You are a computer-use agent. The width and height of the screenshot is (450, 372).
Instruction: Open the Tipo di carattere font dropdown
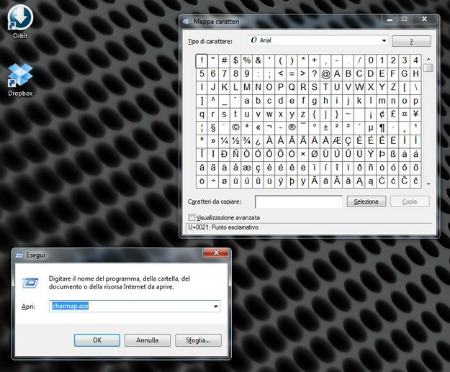coord(318,41)
